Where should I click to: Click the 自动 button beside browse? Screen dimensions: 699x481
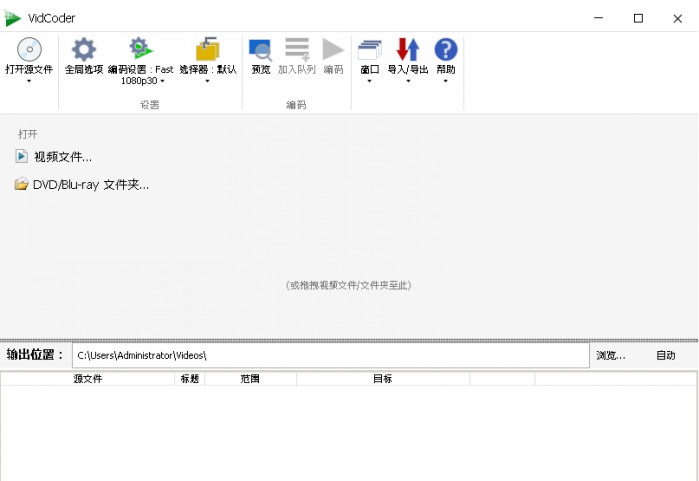tap(665, 355)
